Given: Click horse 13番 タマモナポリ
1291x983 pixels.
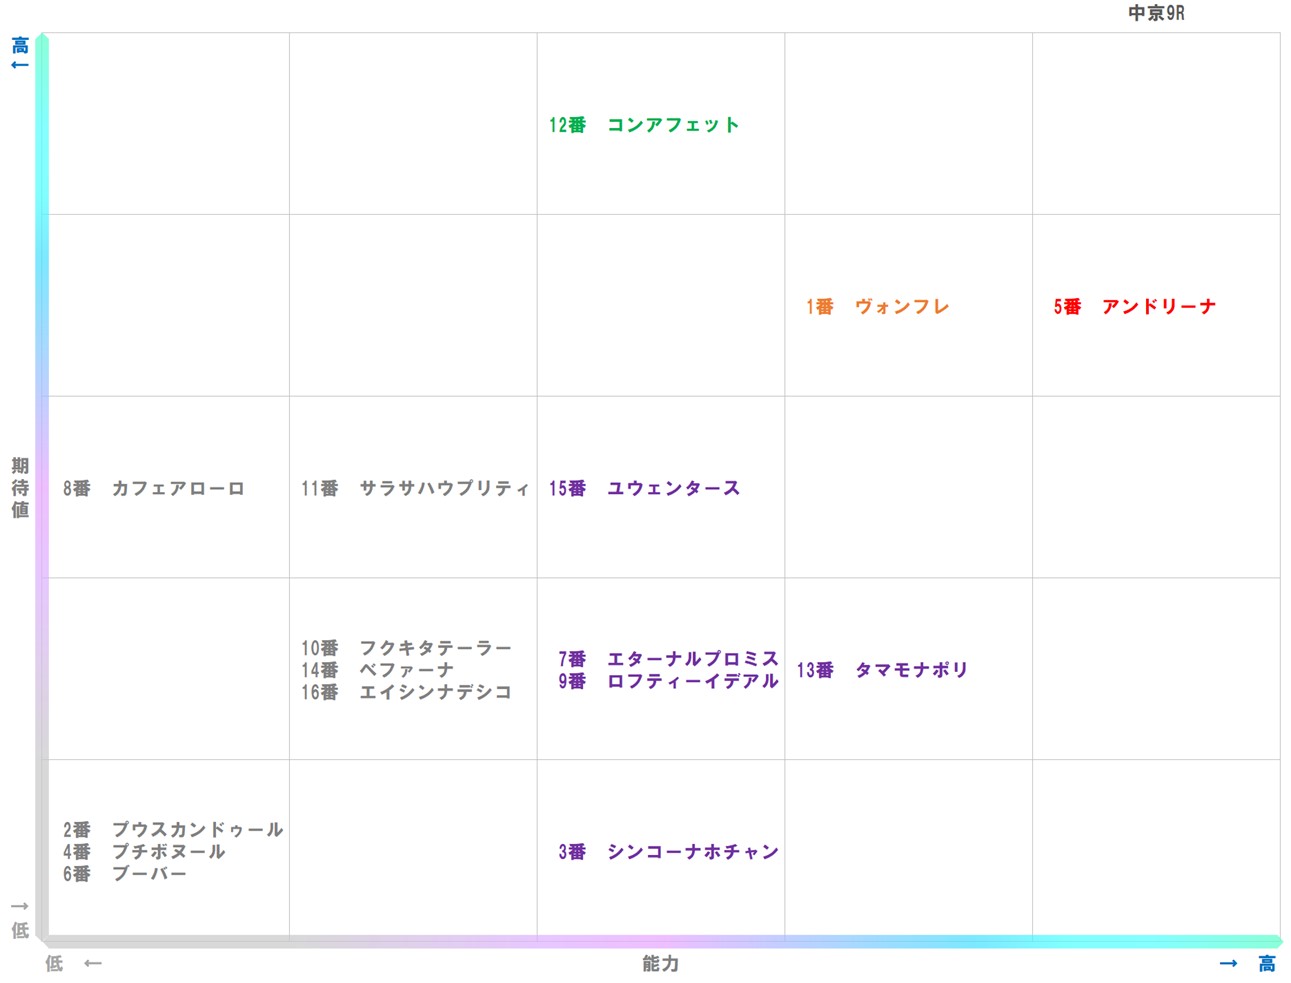Looking at the screenshot, I should (x=880, y=669).
